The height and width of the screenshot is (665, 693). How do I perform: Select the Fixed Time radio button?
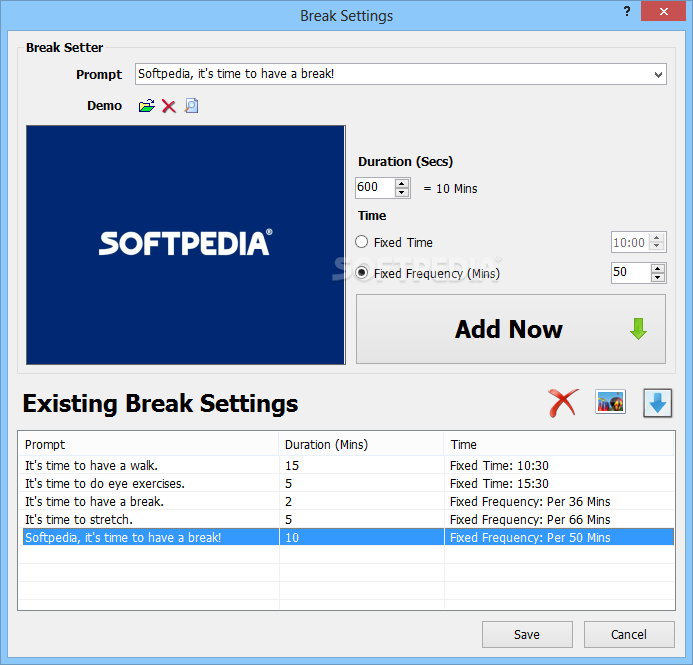[362, 242]
